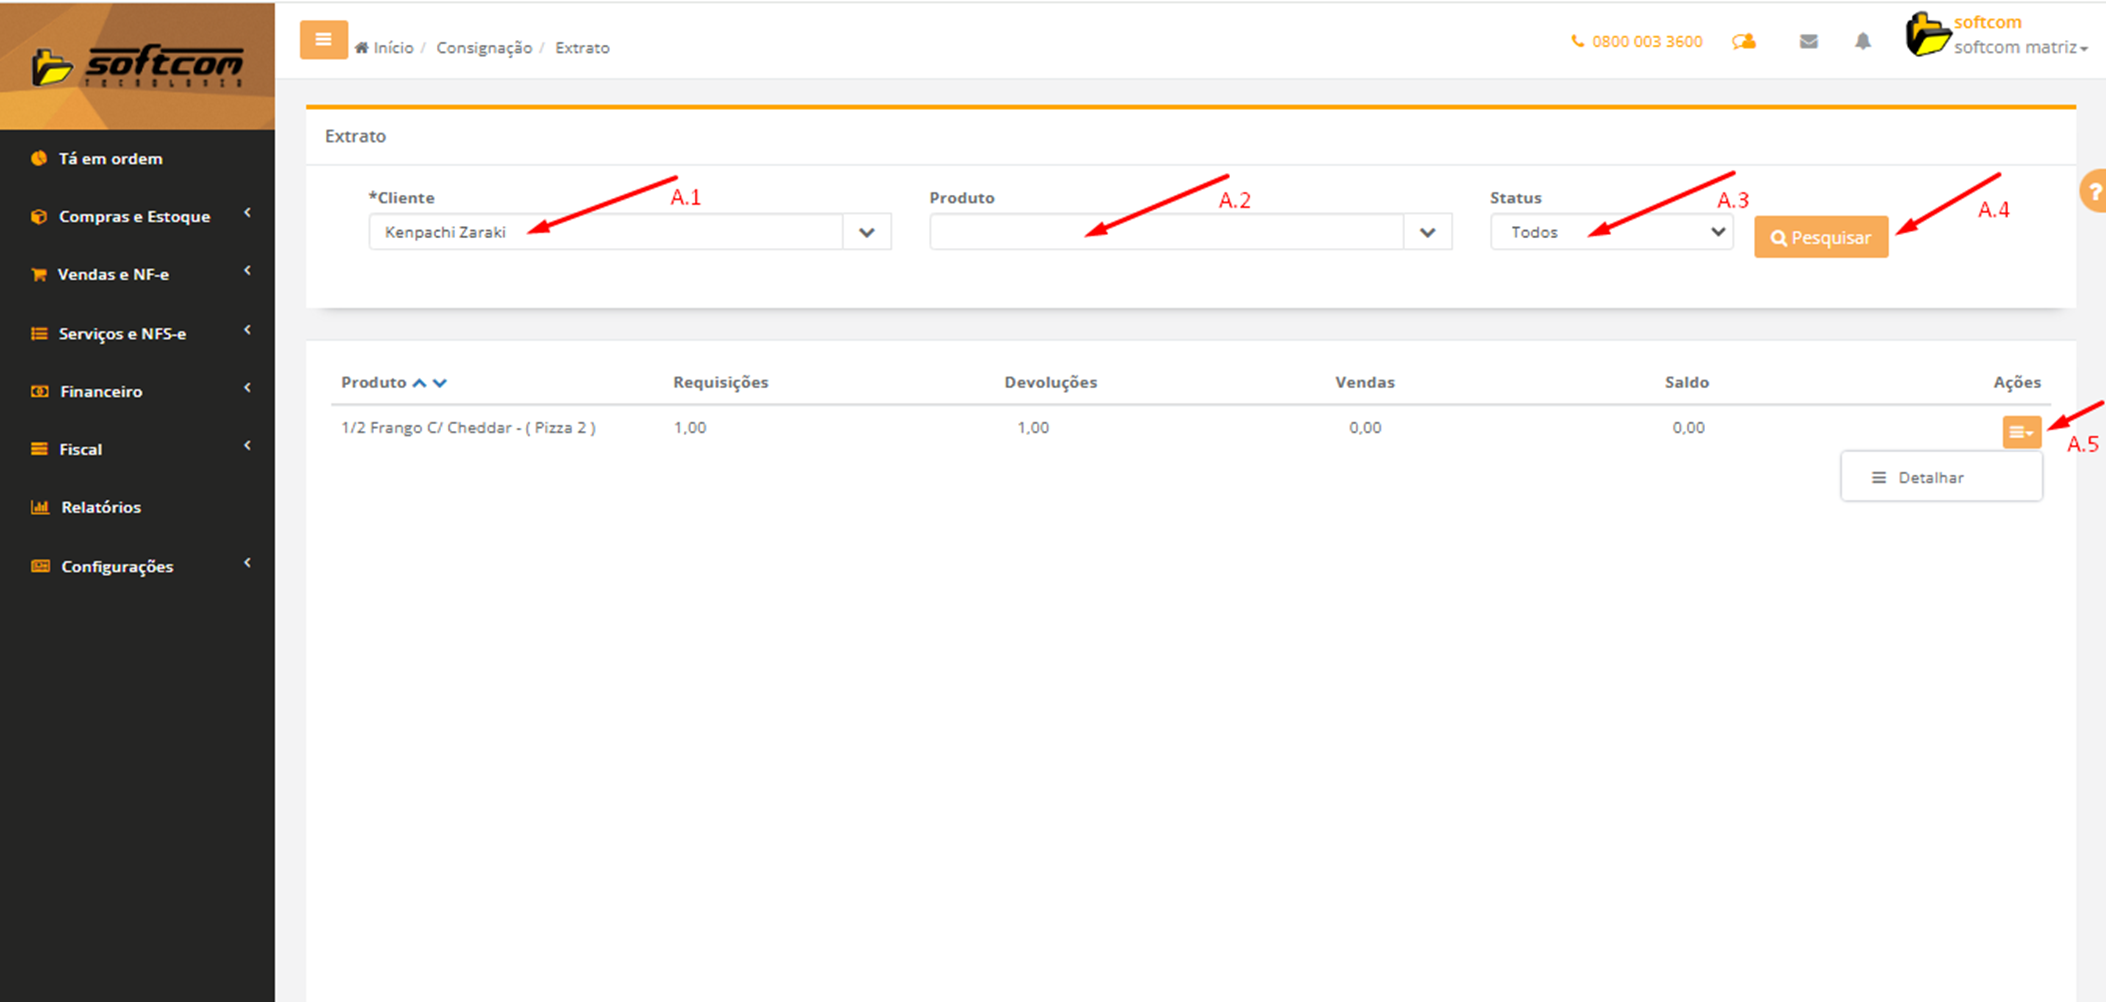2106x1002 pixels.
Task: Sort Produto column descending with down arrow
Action: click(x=440, y=383)
